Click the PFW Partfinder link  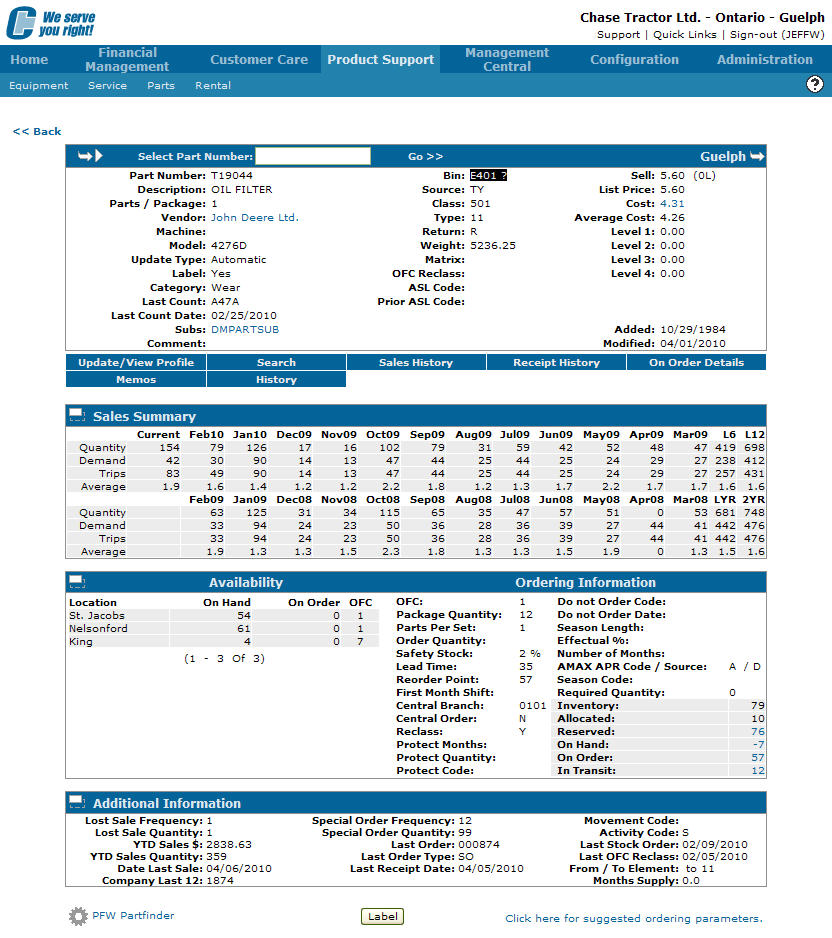(x=133, y=915)
